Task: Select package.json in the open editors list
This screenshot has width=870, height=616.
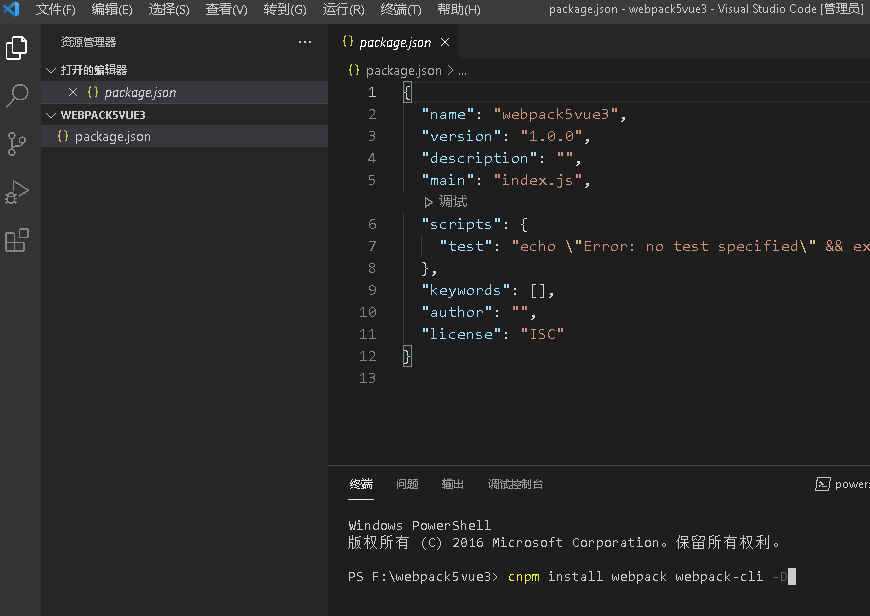Action: tap(184, 92)
